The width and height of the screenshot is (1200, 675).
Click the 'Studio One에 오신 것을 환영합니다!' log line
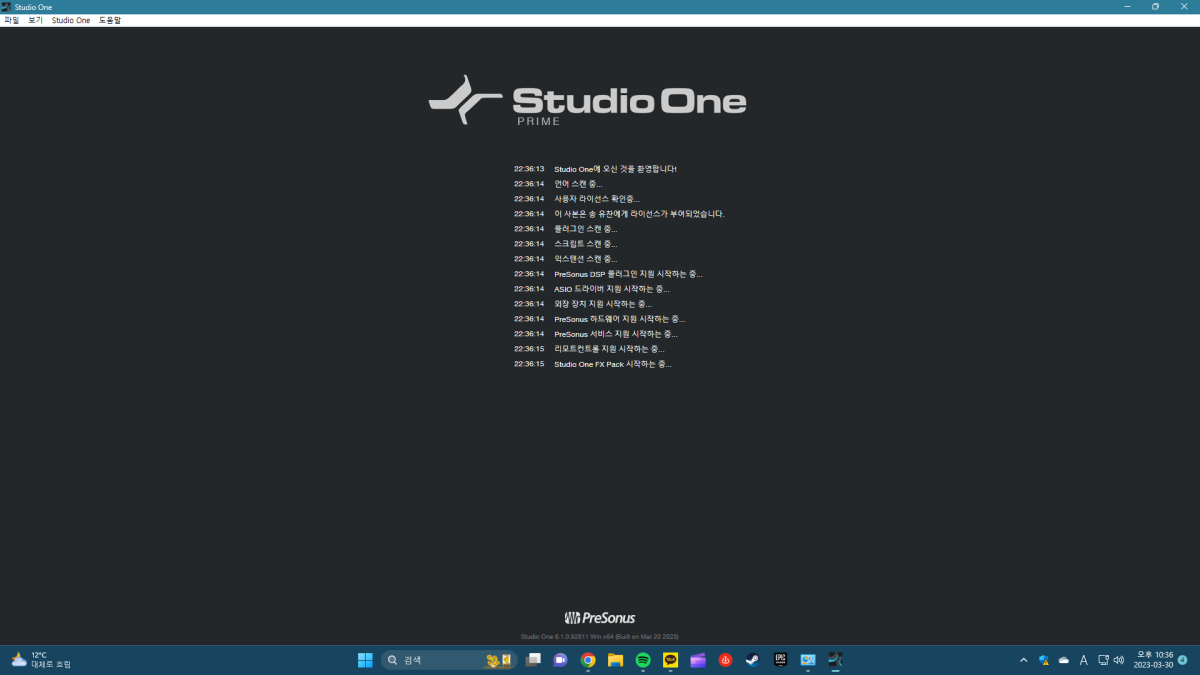(x=615, y=169)
